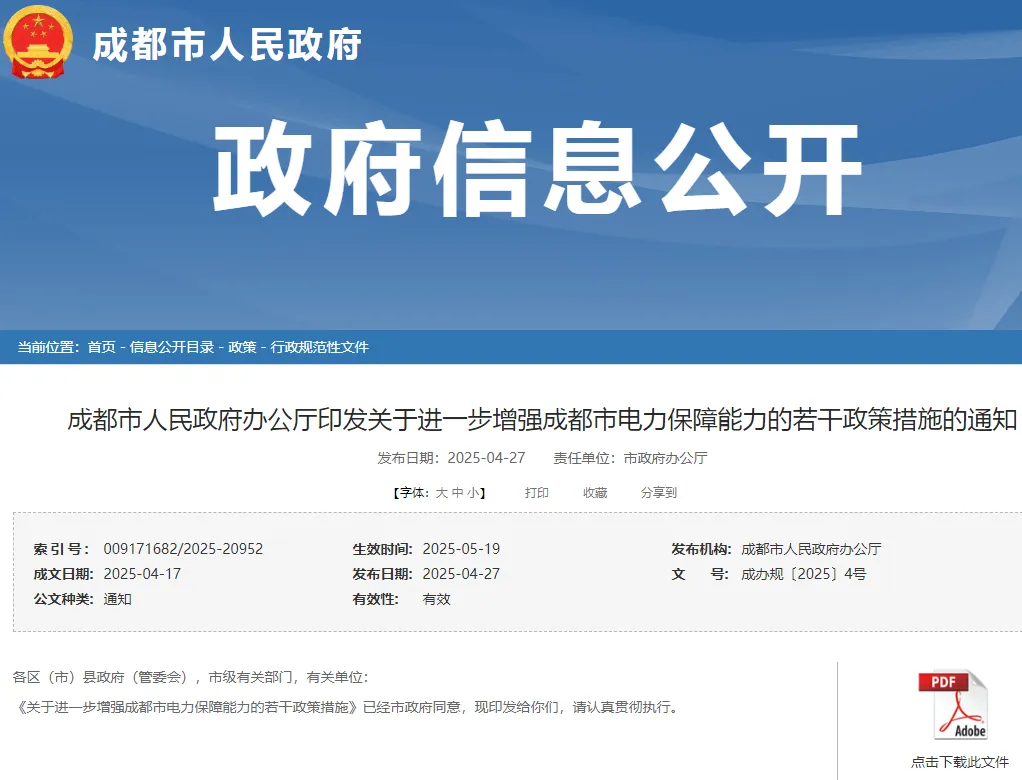Click the document title heading

pyautogui.click(x=541, y=420)
